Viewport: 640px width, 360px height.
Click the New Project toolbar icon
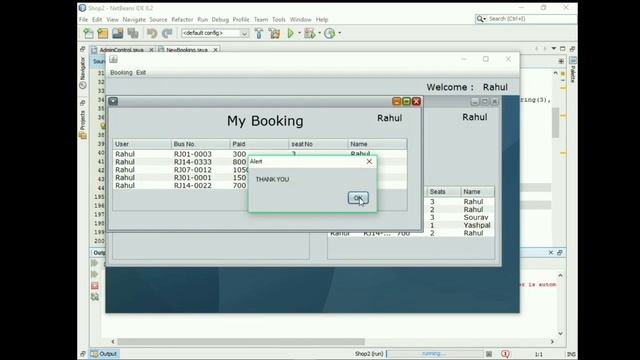click(x=102, y=33)
